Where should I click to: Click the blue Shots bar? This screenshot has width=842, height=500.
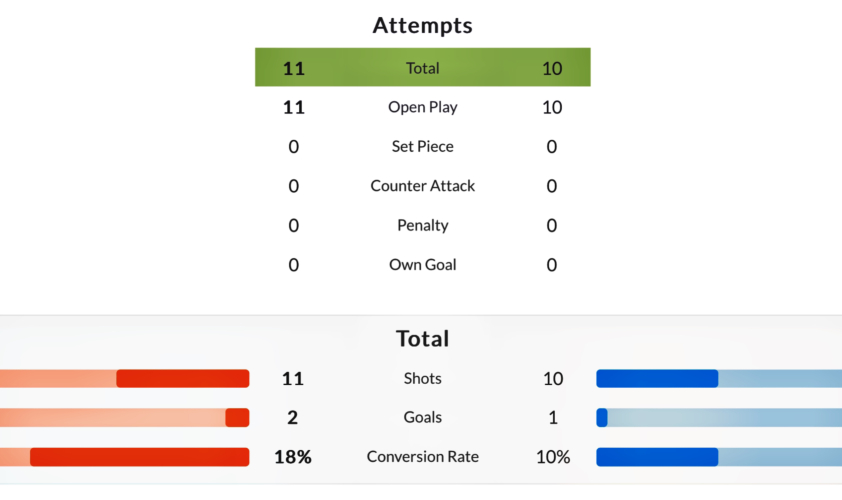pyautogui.click(x=657, y=378)
